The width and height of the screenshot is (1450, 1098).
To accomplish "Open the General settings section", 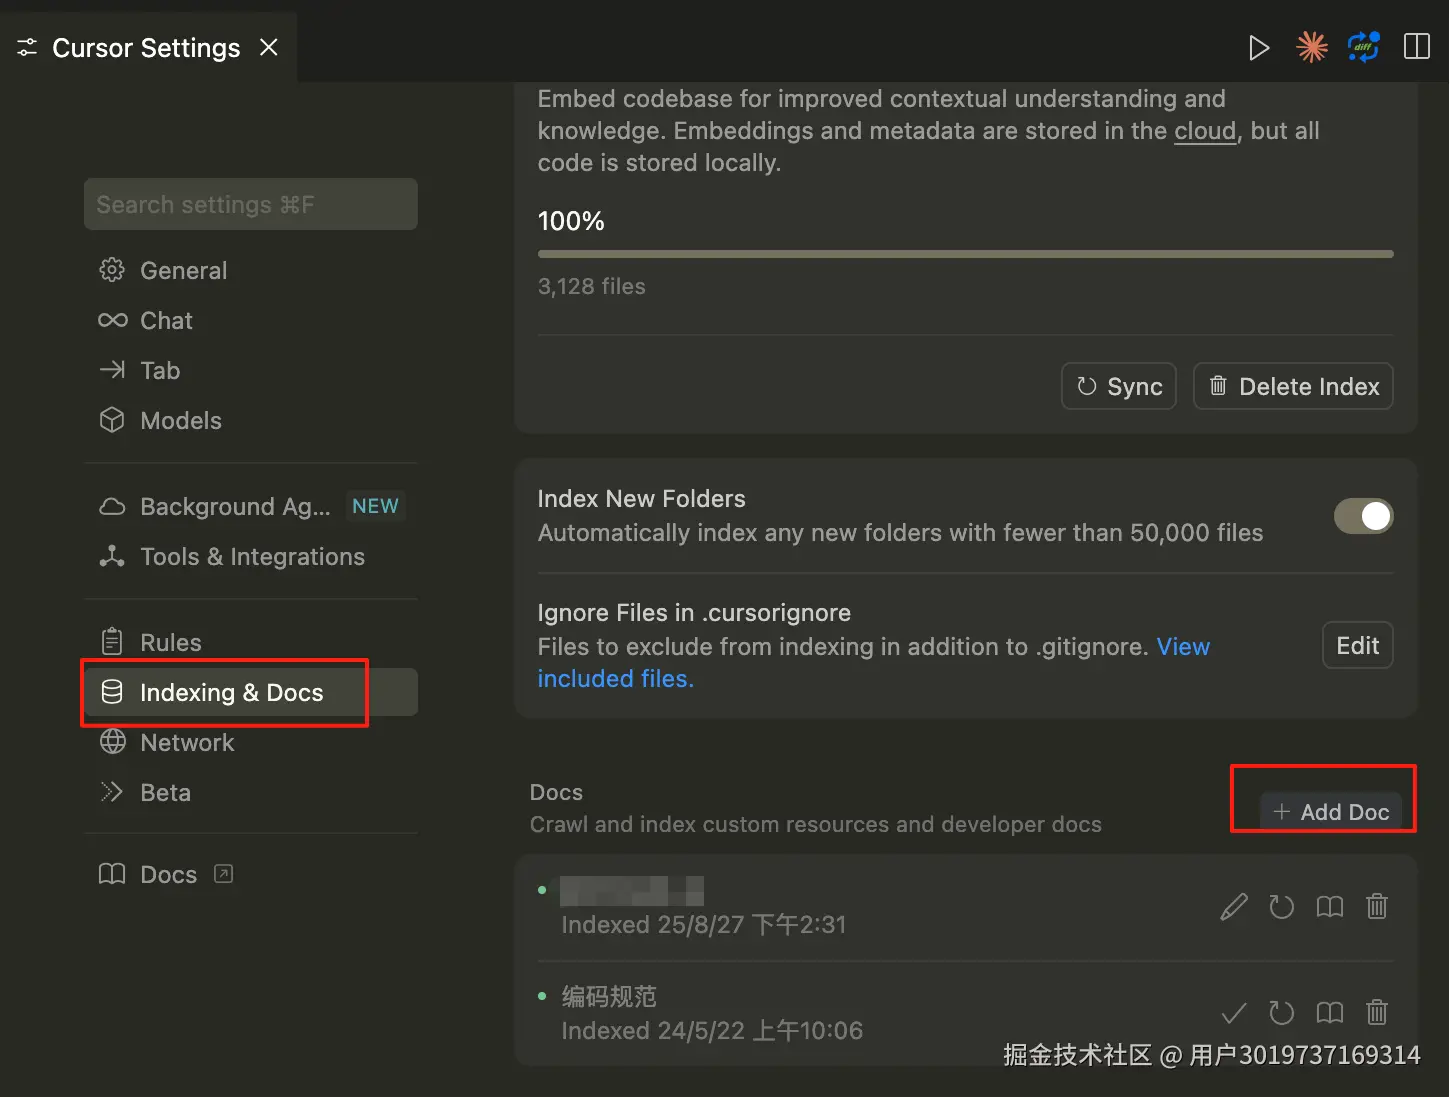I will 183,271.
